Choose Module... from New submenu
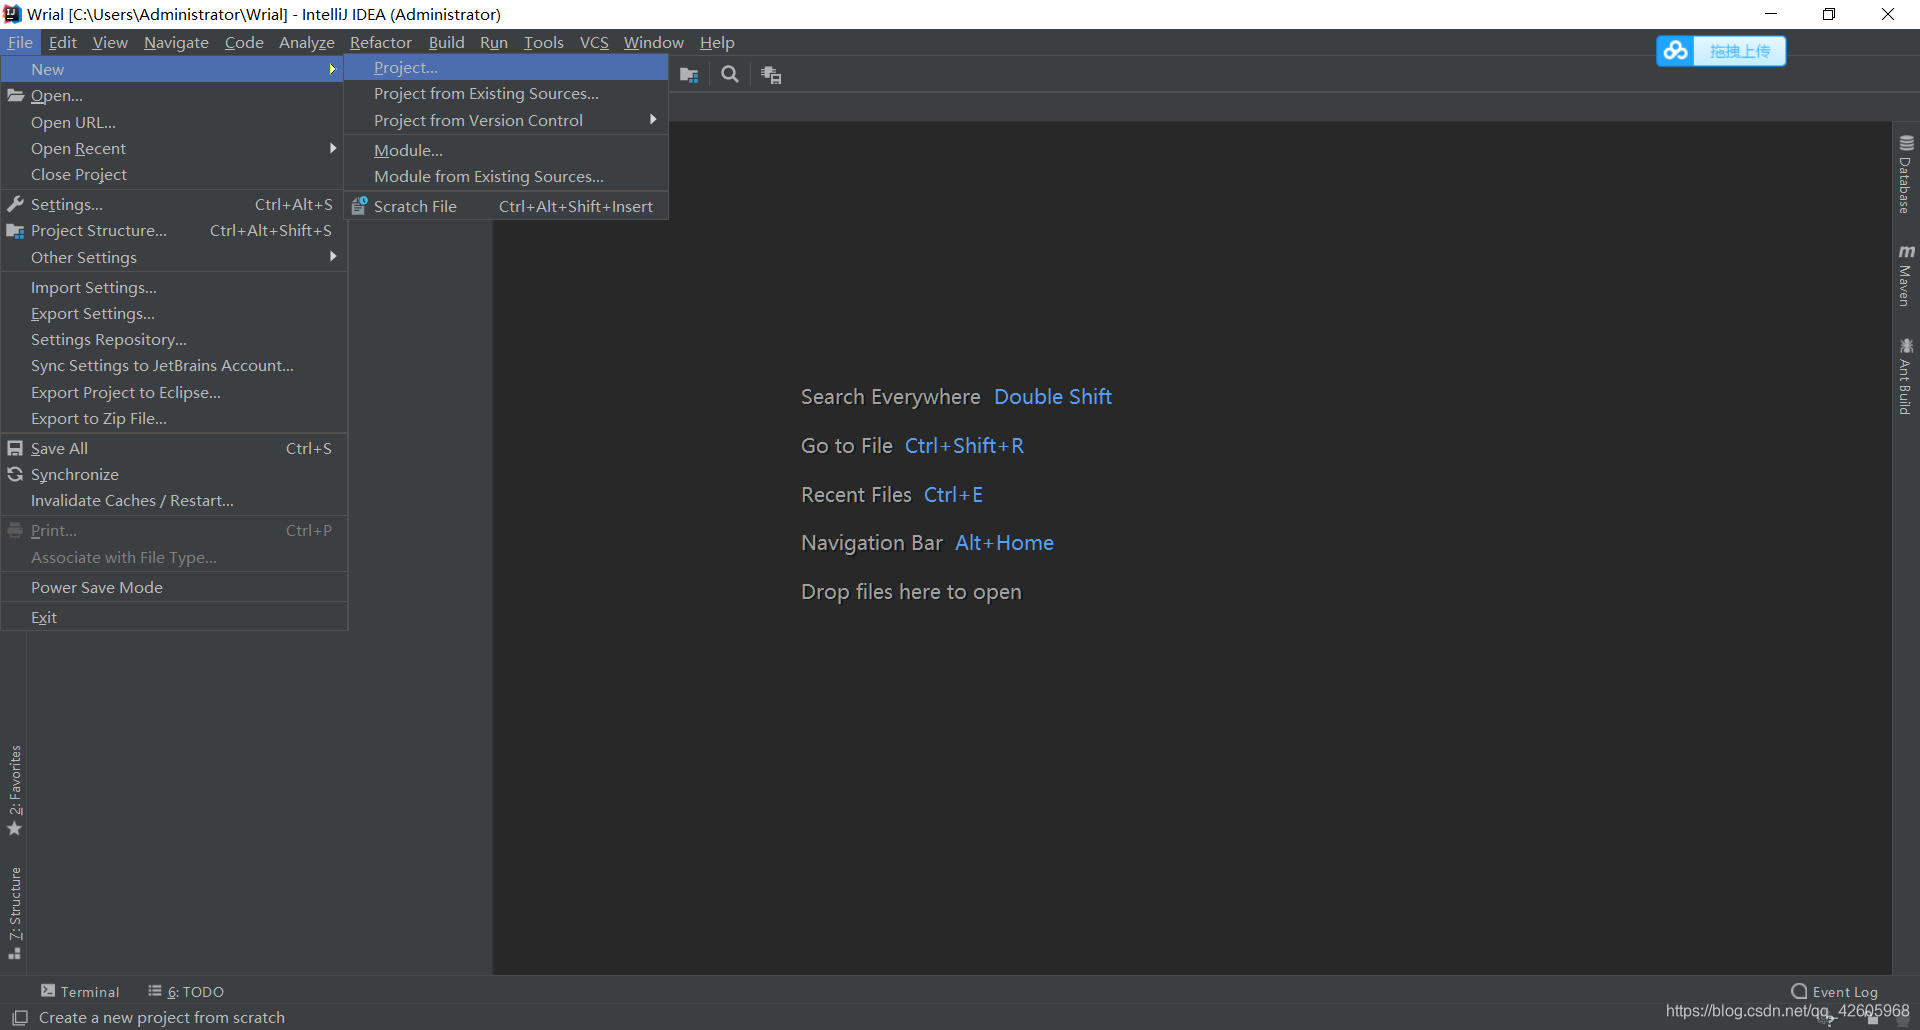The image size is (1920, 1030). click(x=506, y=150)
